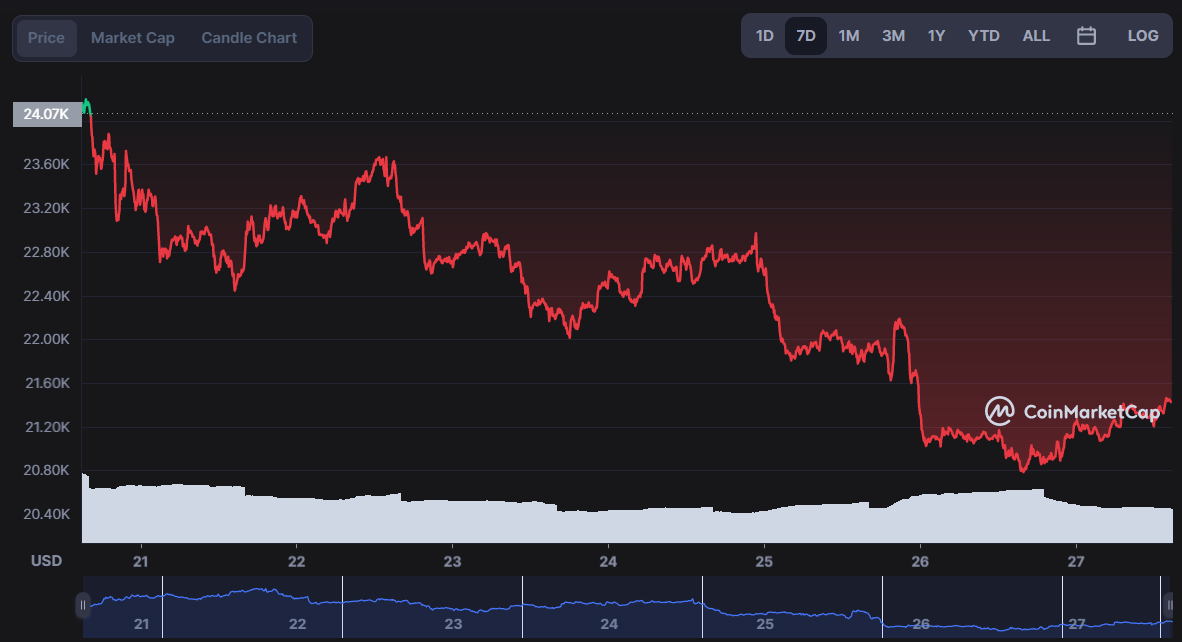
Task: Click the 23.60K axis value
Action: click(x=47, y=164)
